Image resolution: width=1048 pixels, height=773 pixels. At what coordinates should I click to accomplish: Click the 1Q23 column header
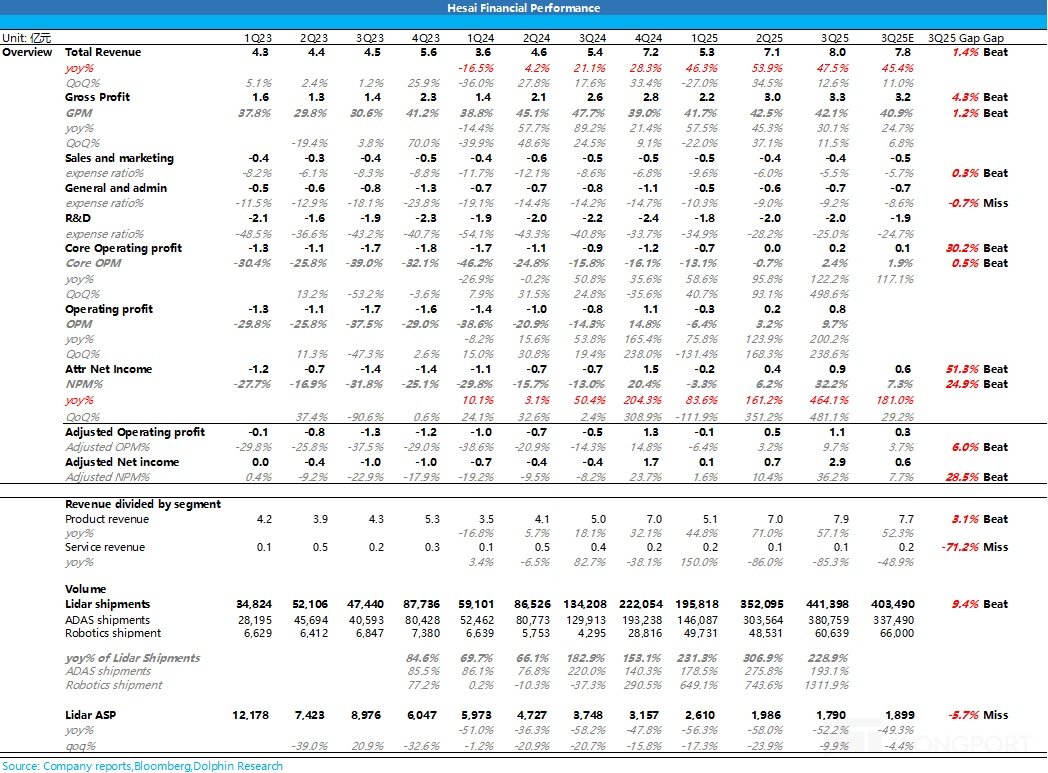(257, 37)
